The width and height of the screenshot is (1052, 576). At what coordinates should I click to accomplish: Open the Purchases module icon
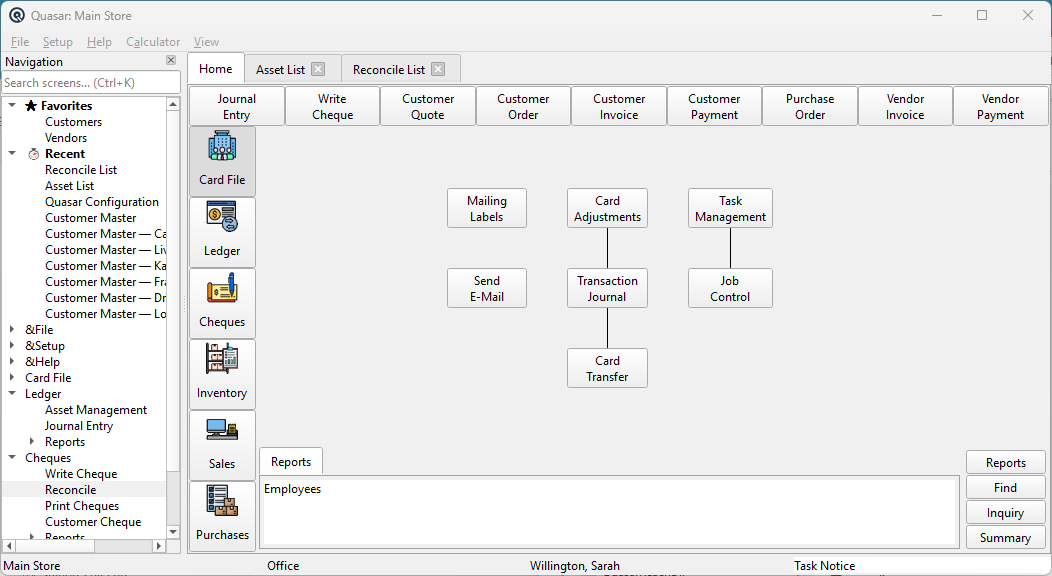pos(222,516)
